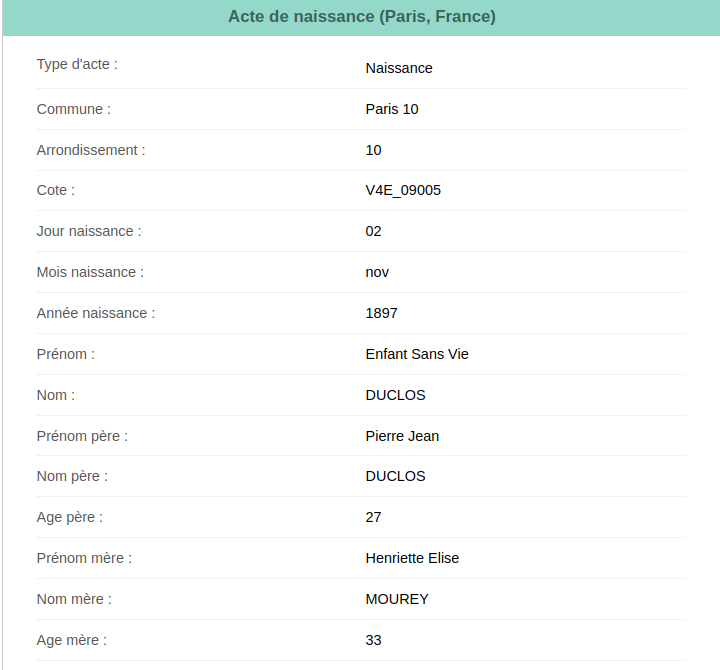
Task: Select the first name 'Enfant Sans Vie'
Action: tap(416, 354)
